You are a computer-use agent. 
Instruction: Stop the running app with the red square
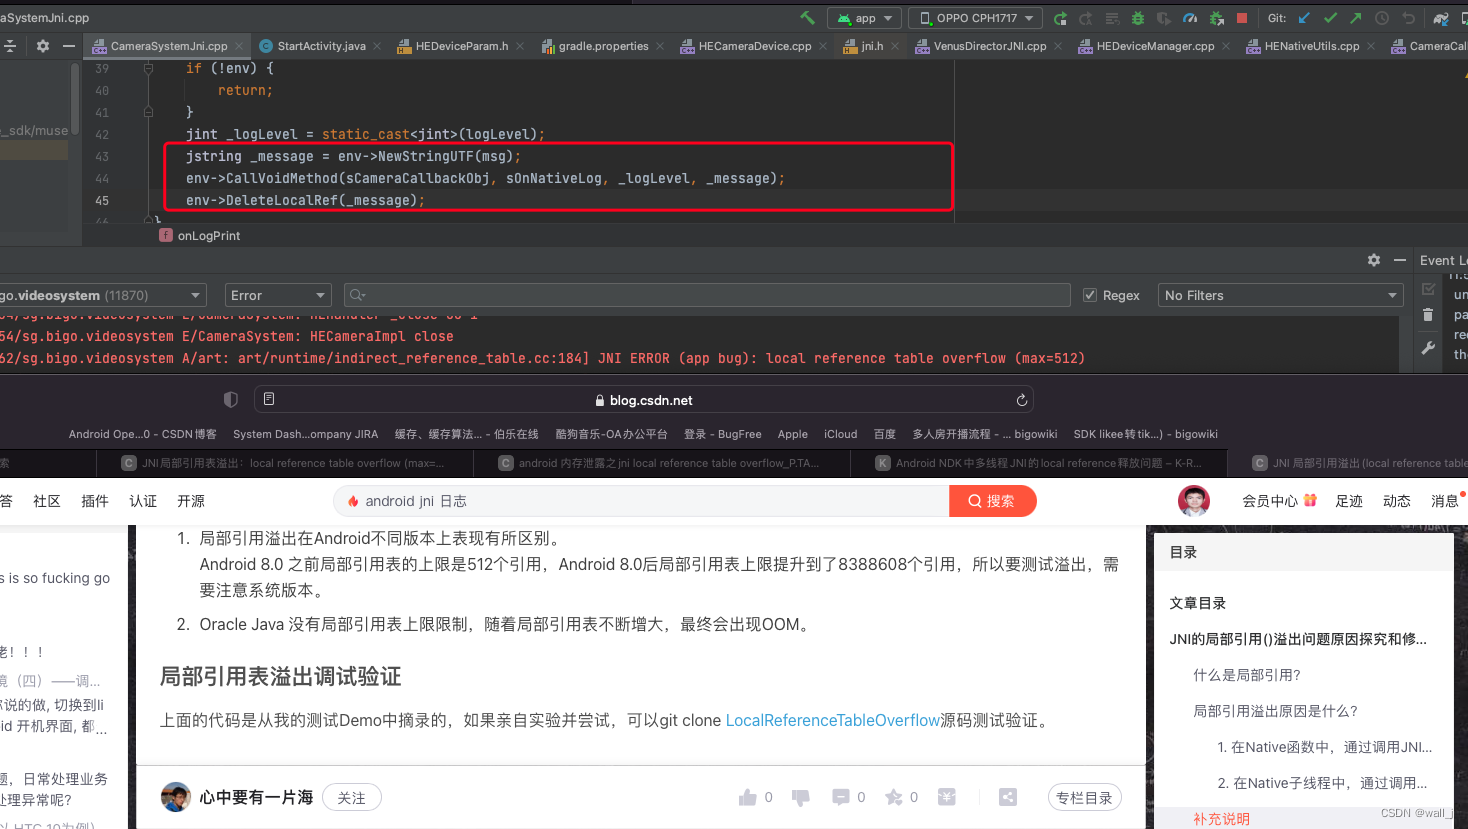pyautogui.click(x=1242, y=17)
